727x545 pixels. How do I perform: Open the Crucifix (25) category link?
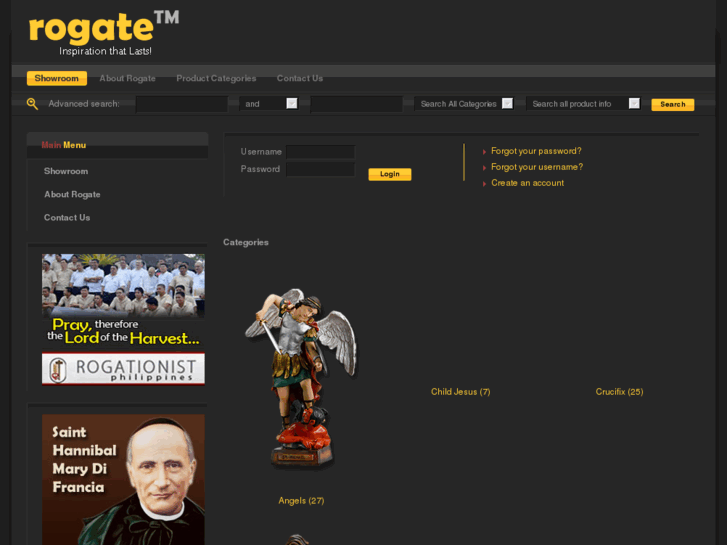coord(619,391)
